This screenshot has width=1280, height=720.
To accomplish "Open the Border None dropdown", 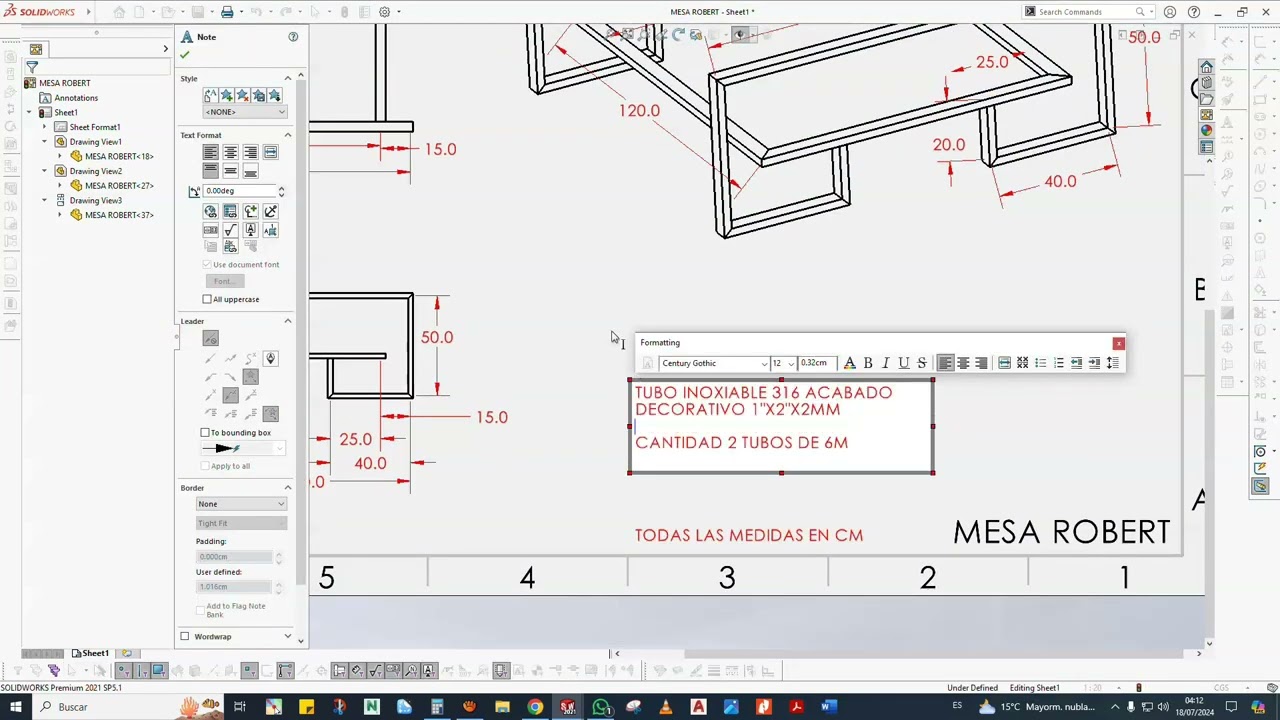I will coord(241,504).
